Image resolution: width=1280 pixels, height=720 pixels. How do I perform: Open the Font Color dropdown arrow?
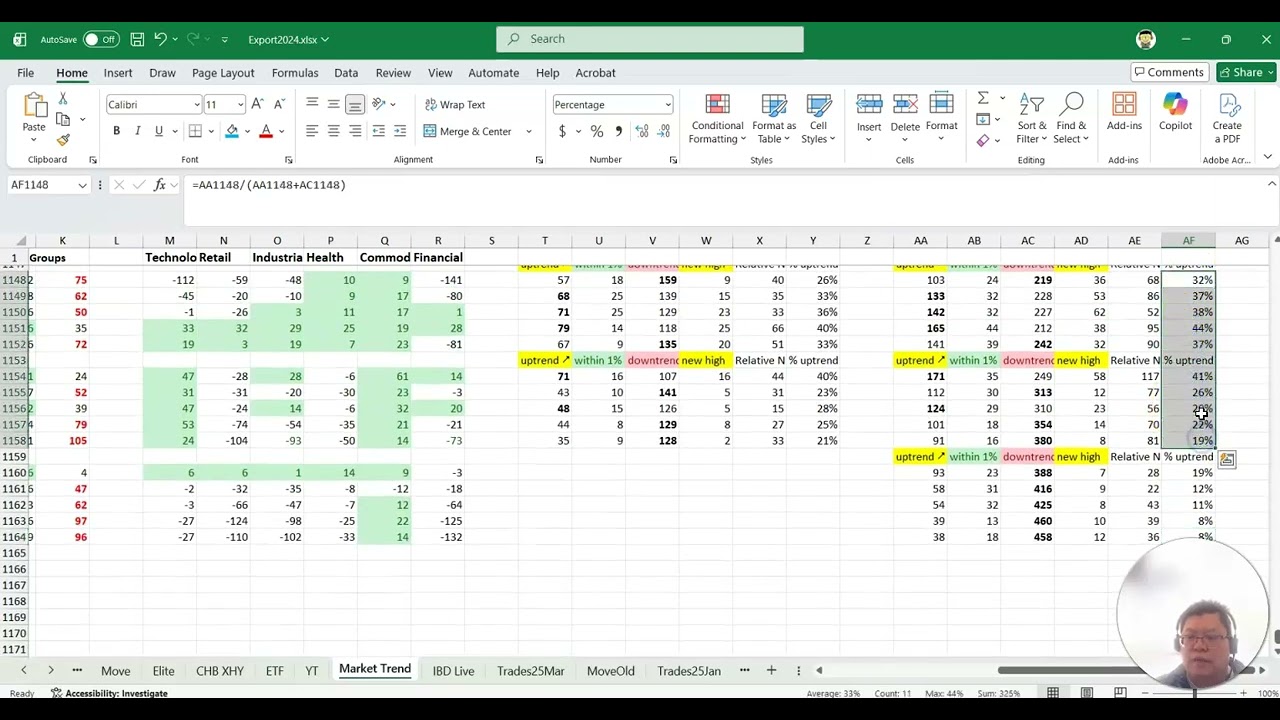pos(281,131)
